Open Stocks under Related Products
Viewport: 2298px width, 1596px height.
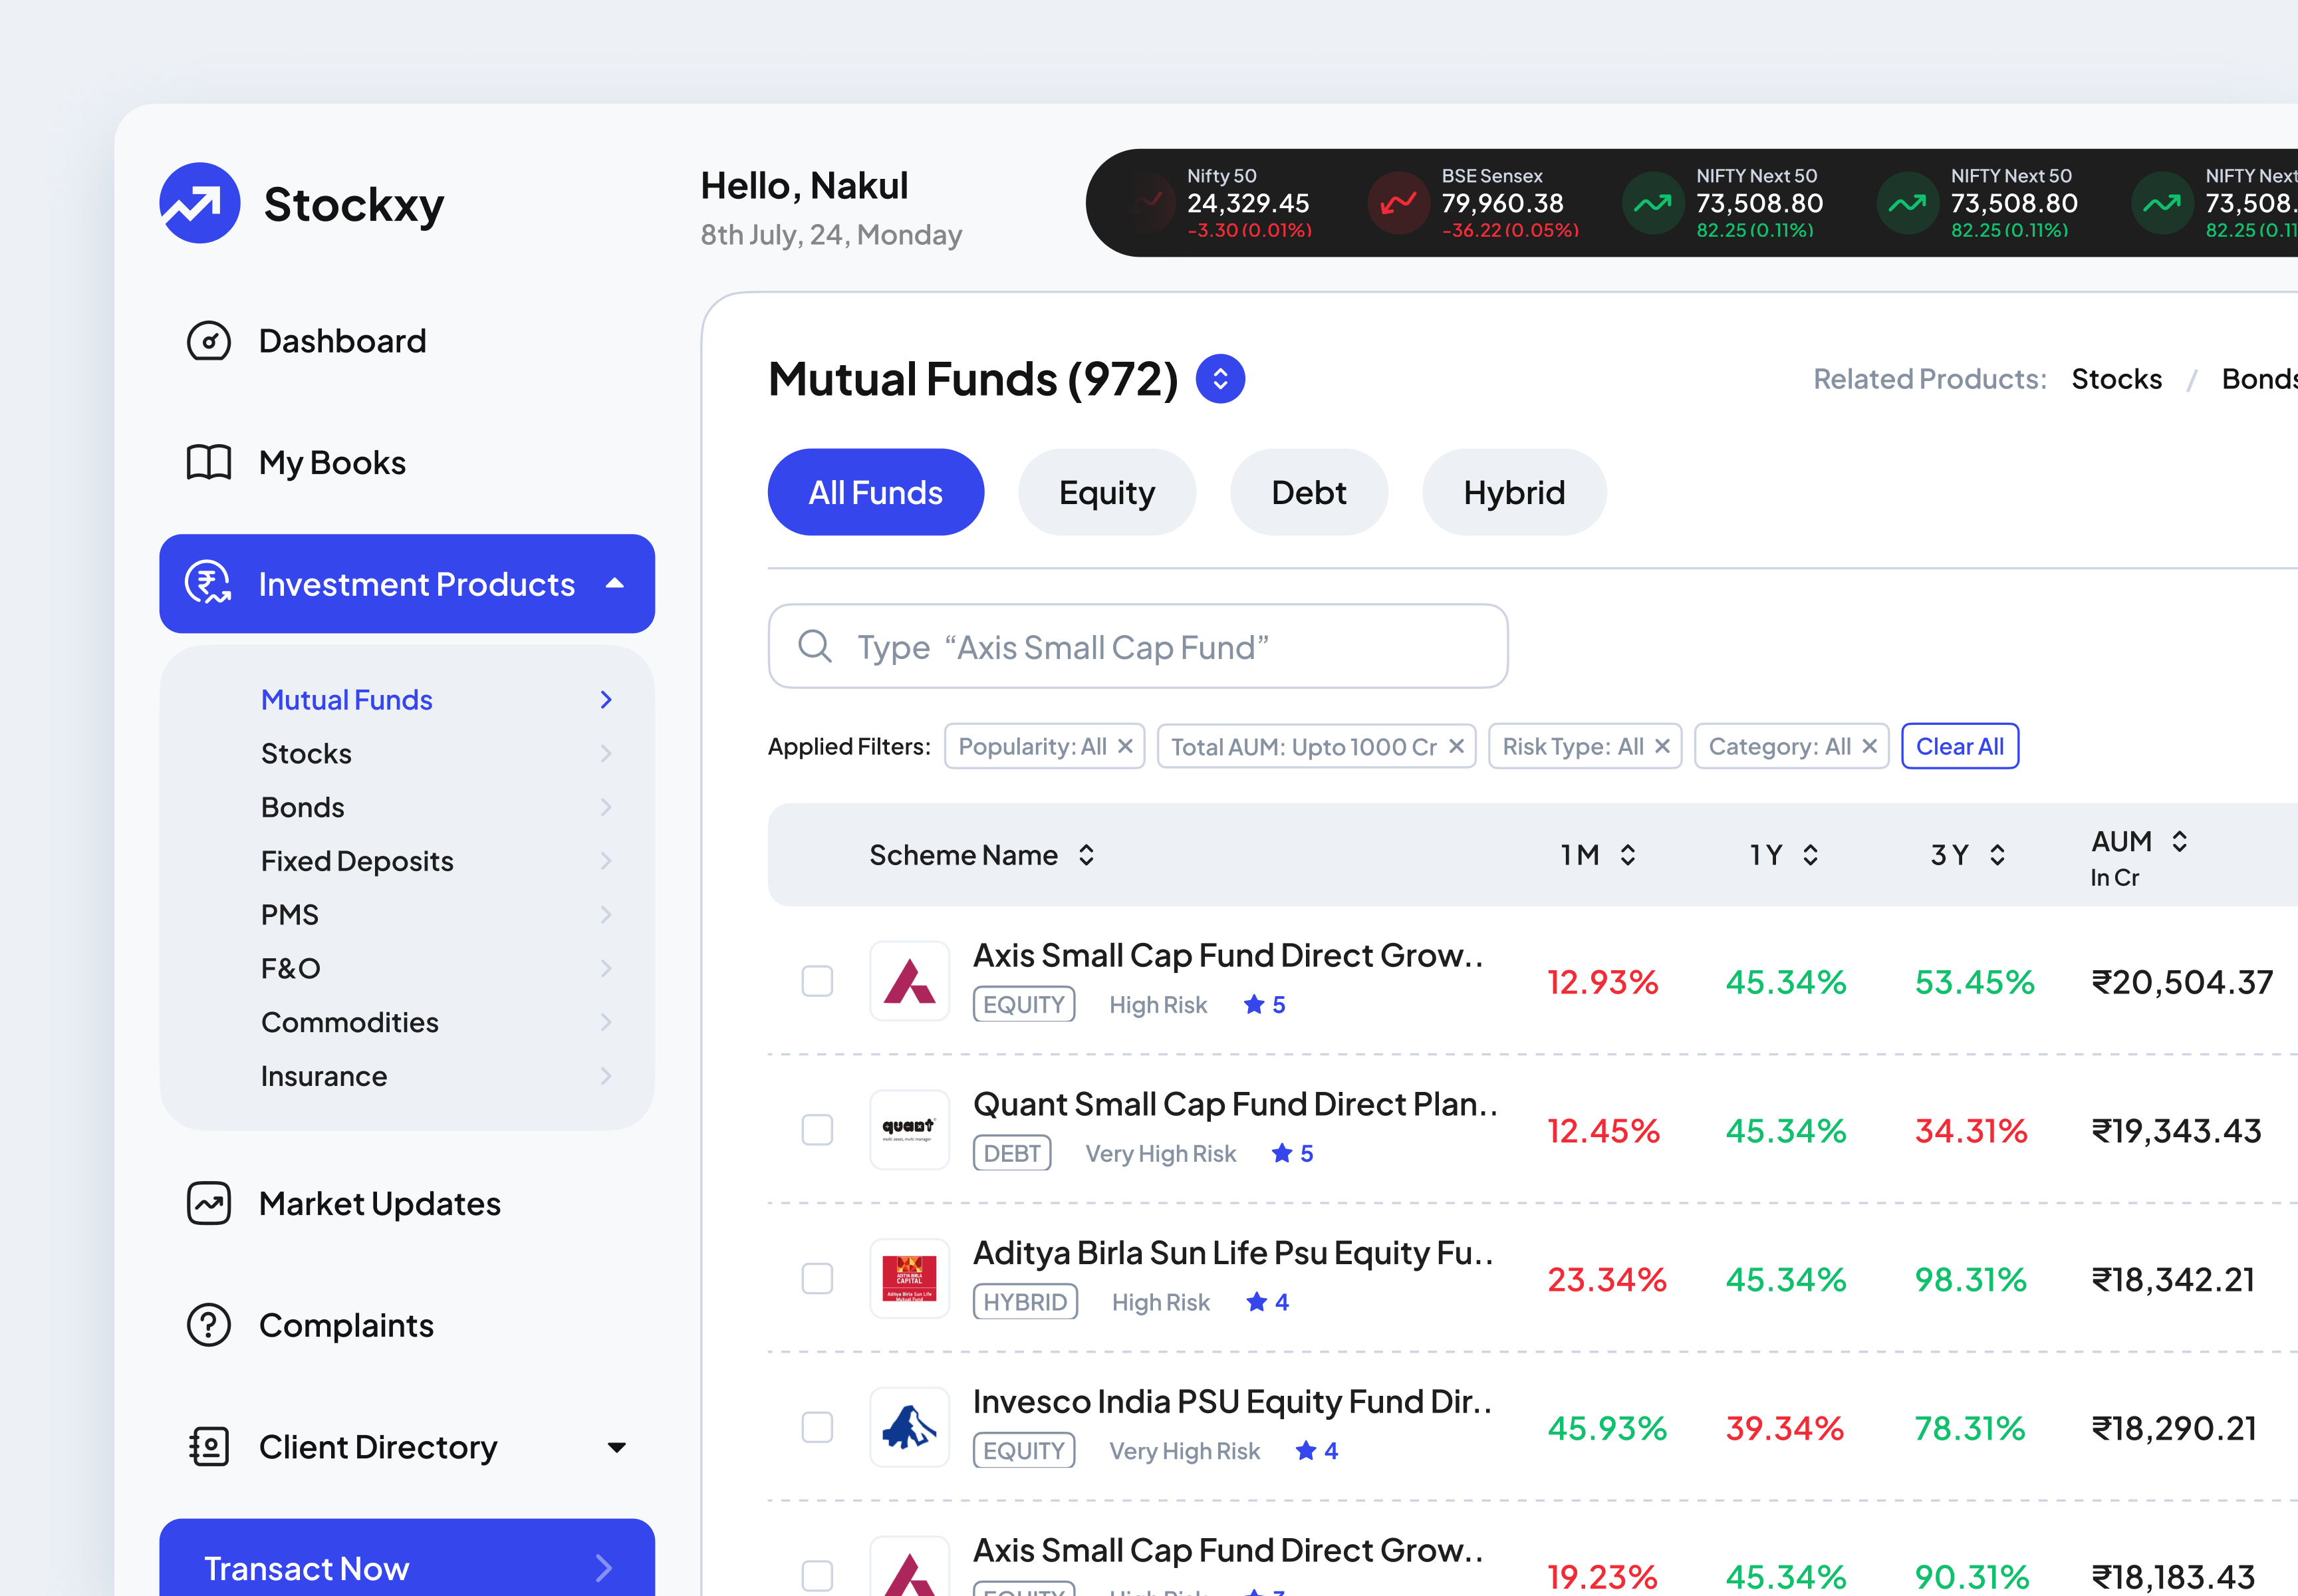click(2116, 379)
